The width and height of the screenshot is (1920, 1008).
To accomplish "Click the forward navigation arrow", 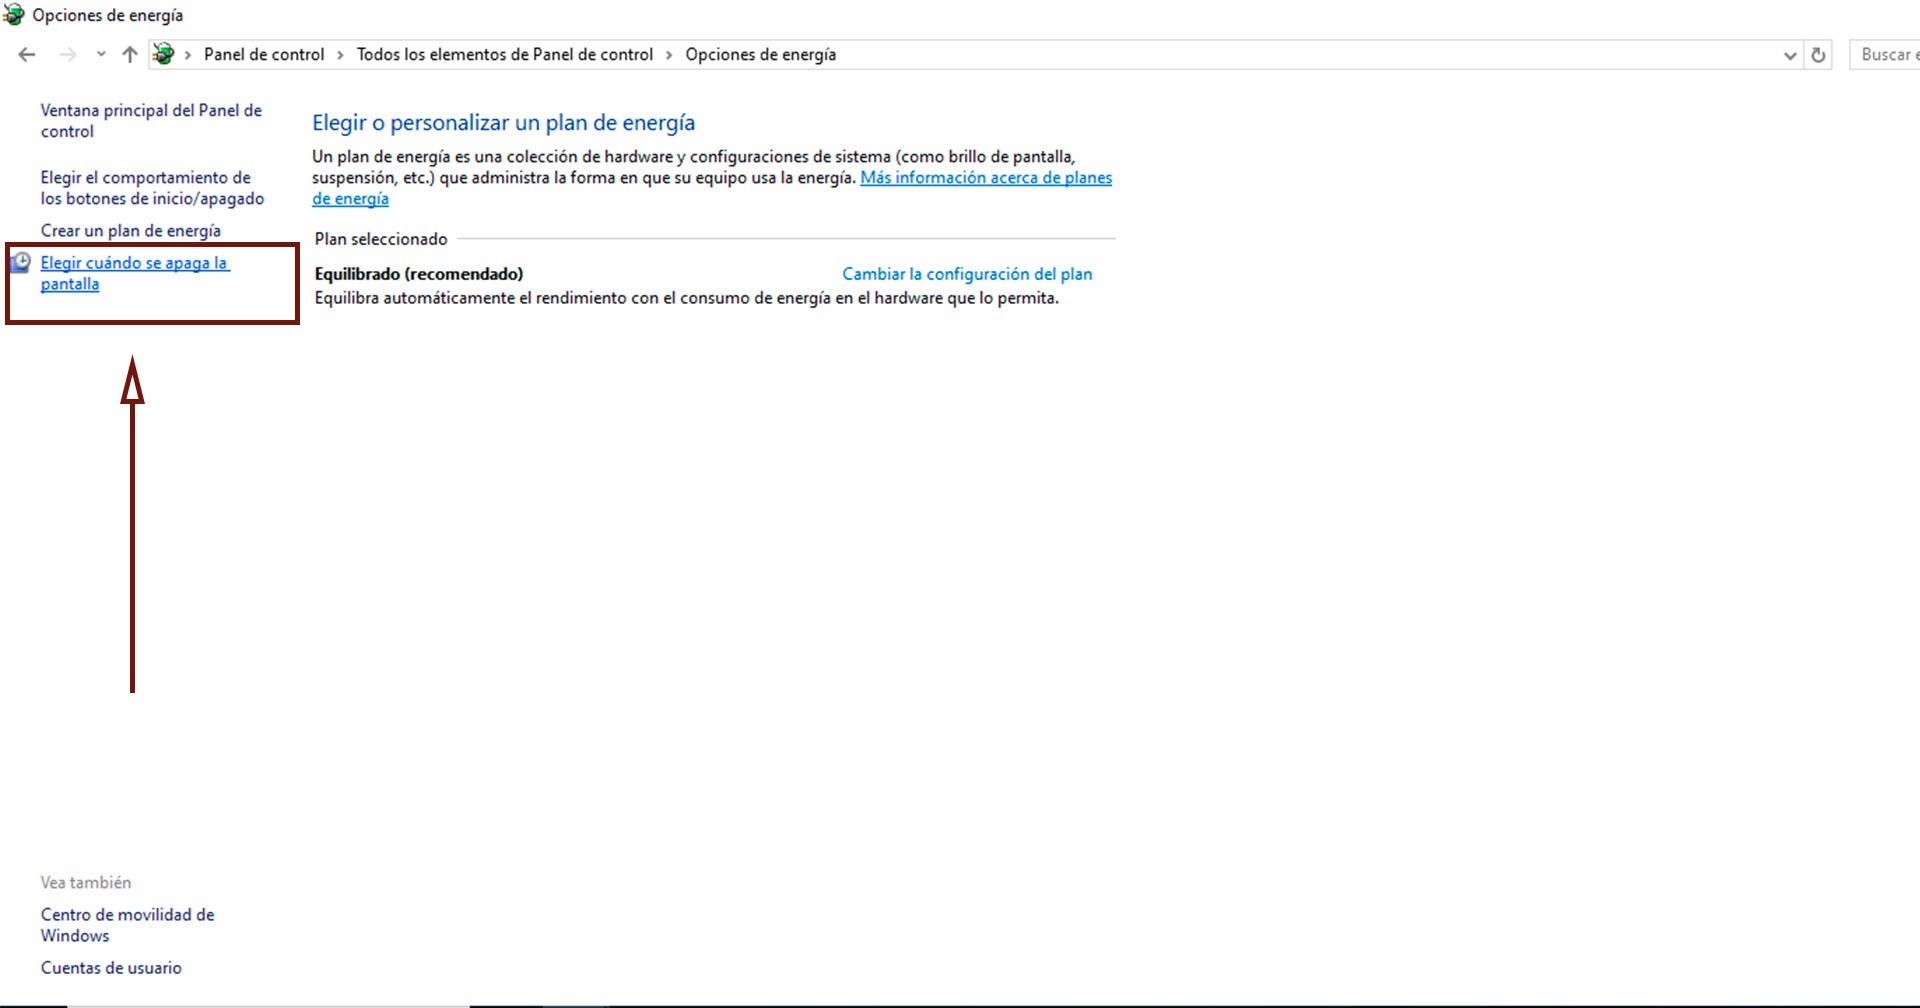I will 68,55.
